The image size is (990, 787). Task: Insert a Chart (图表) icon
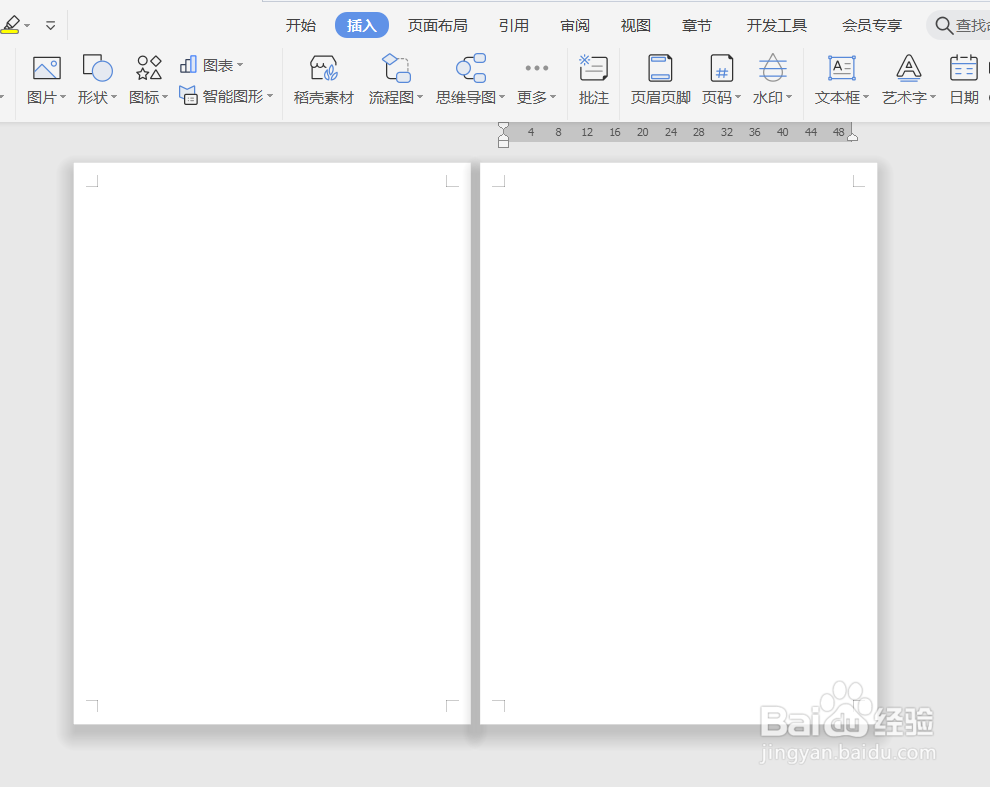tap(188, 64)
